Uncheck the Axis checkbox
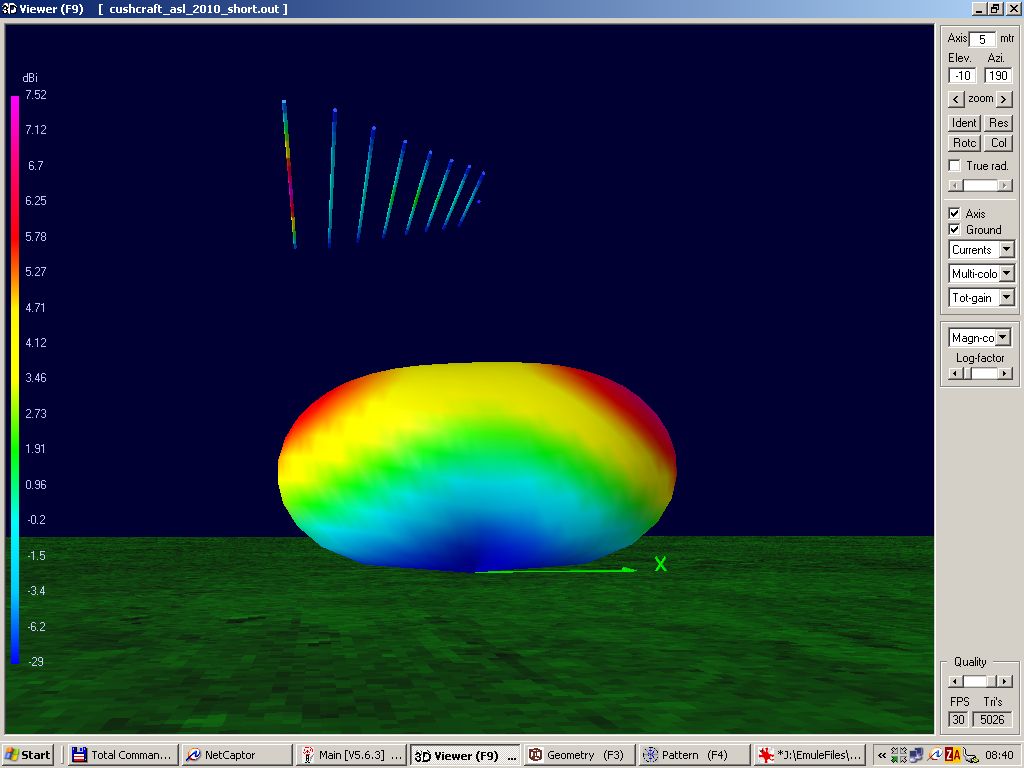The image size is (1024, 768). (955, 214)
